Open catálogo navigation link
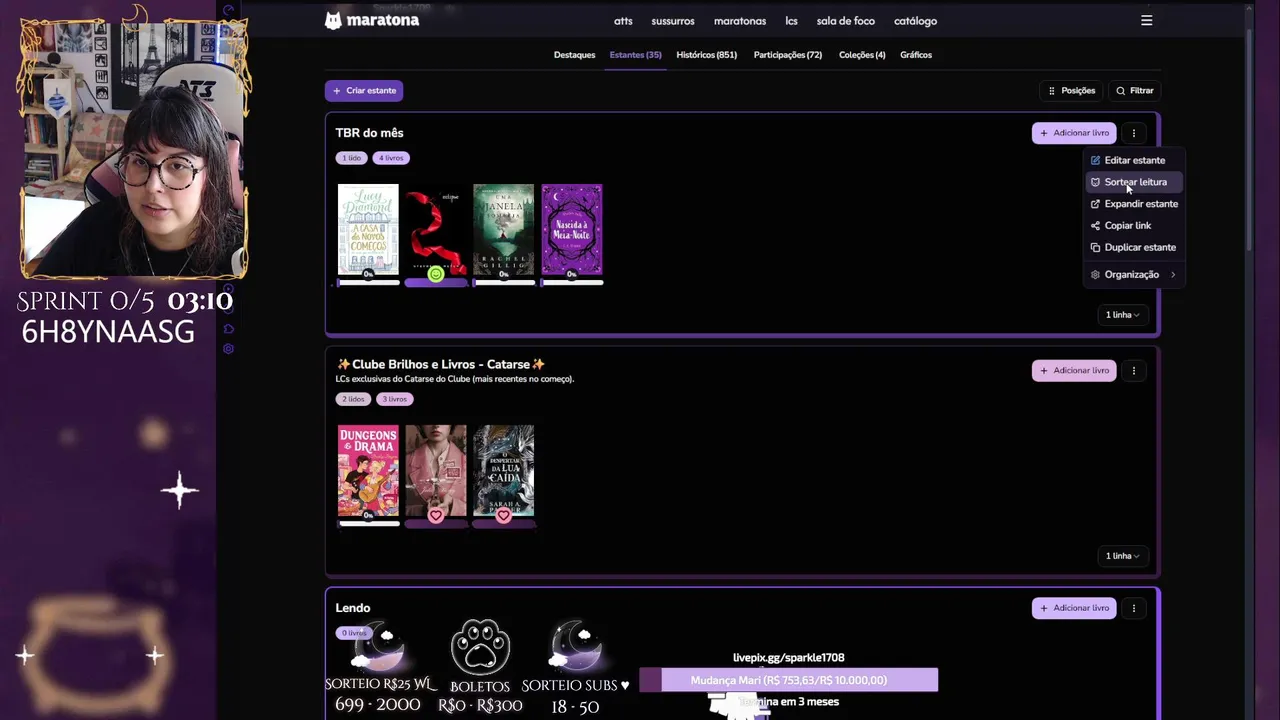 pyautogui.click(x=915, y=21)
